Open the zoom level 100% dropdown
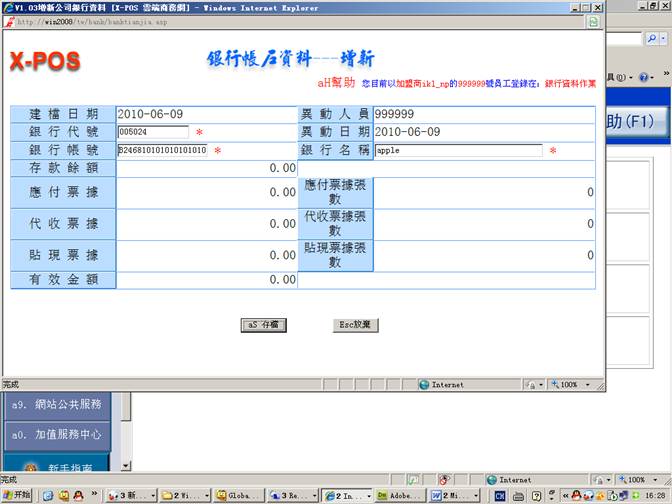 coord(572,384)
